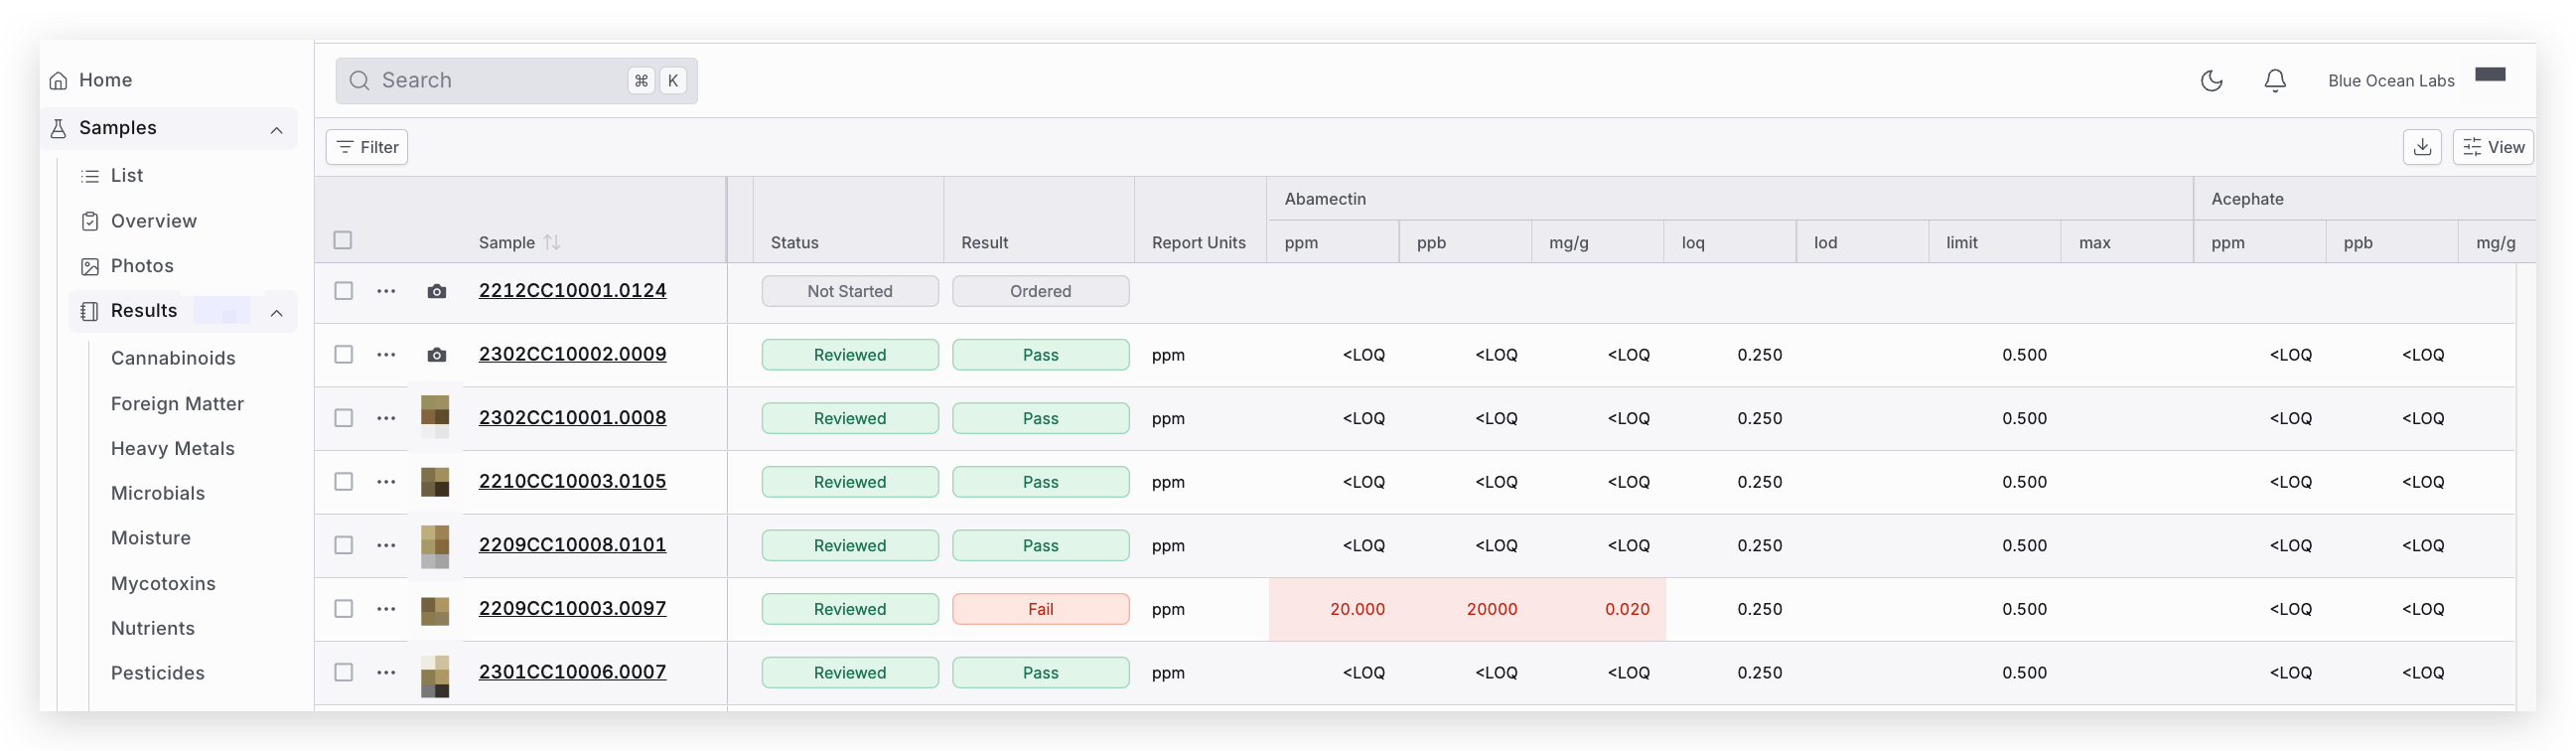Download results with download icon

[x=2422, y=147]
